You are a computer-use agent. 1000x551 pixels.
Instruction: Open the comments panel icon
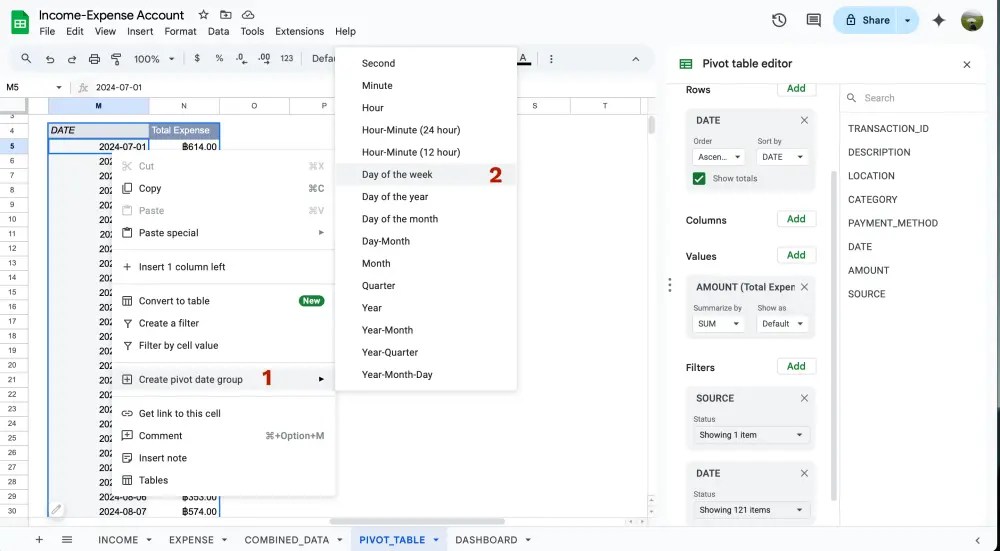pos(813,20)
